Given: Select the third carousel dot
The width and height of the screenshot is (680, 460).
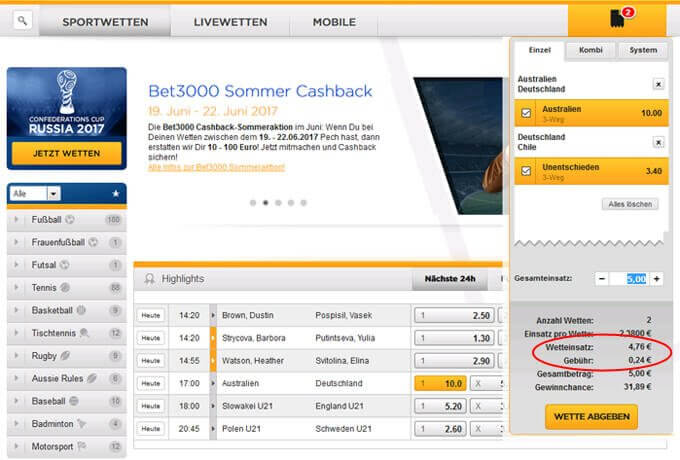Looking at the screenshot, I should tap(278, 202).
